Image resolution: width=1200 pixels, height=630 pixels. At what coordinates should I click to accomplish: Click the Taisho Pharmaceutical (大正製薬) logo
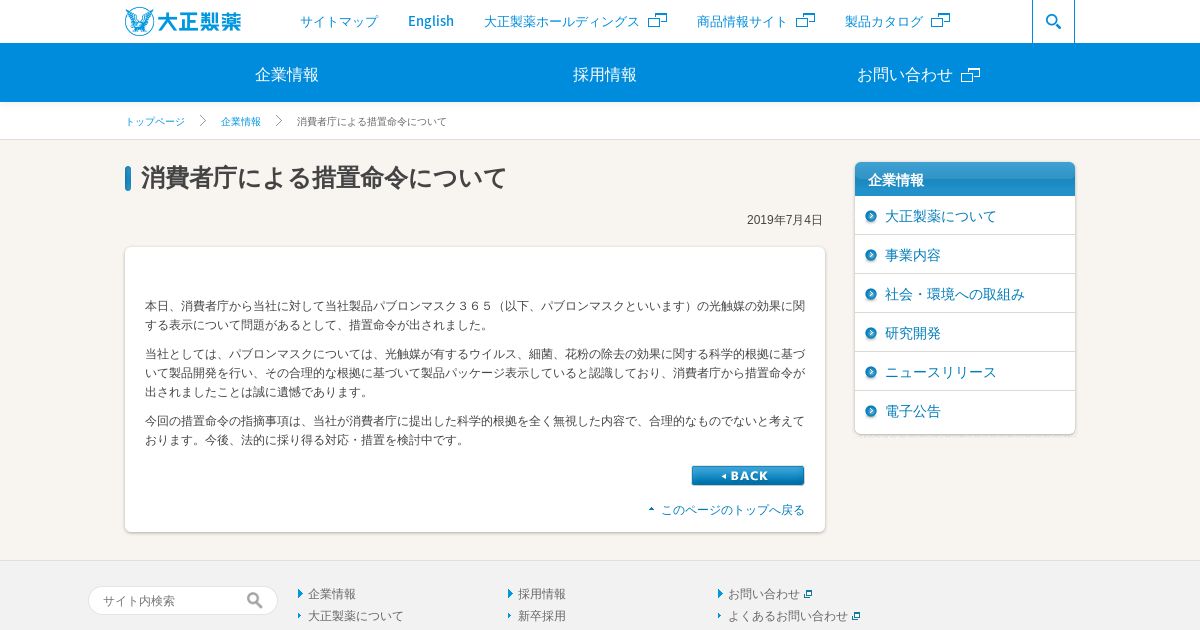point(183,21)
